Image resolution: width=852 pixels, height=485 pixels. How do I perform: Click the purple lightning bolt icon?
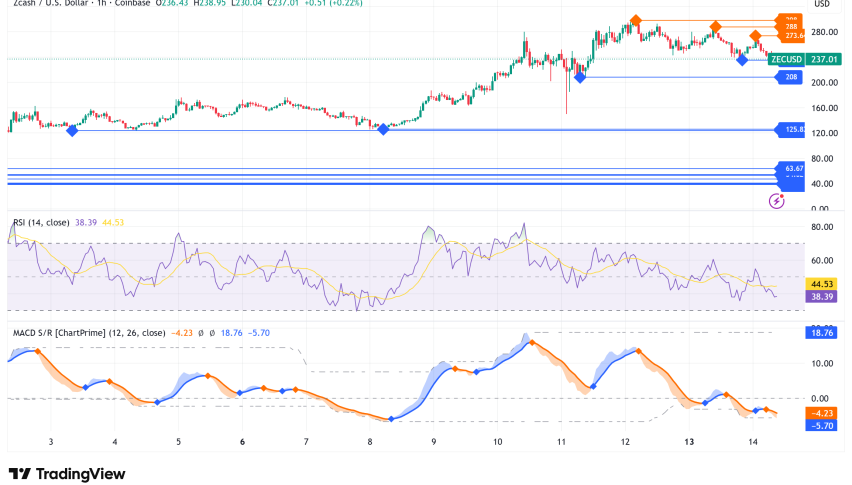(x=777, y=201)
